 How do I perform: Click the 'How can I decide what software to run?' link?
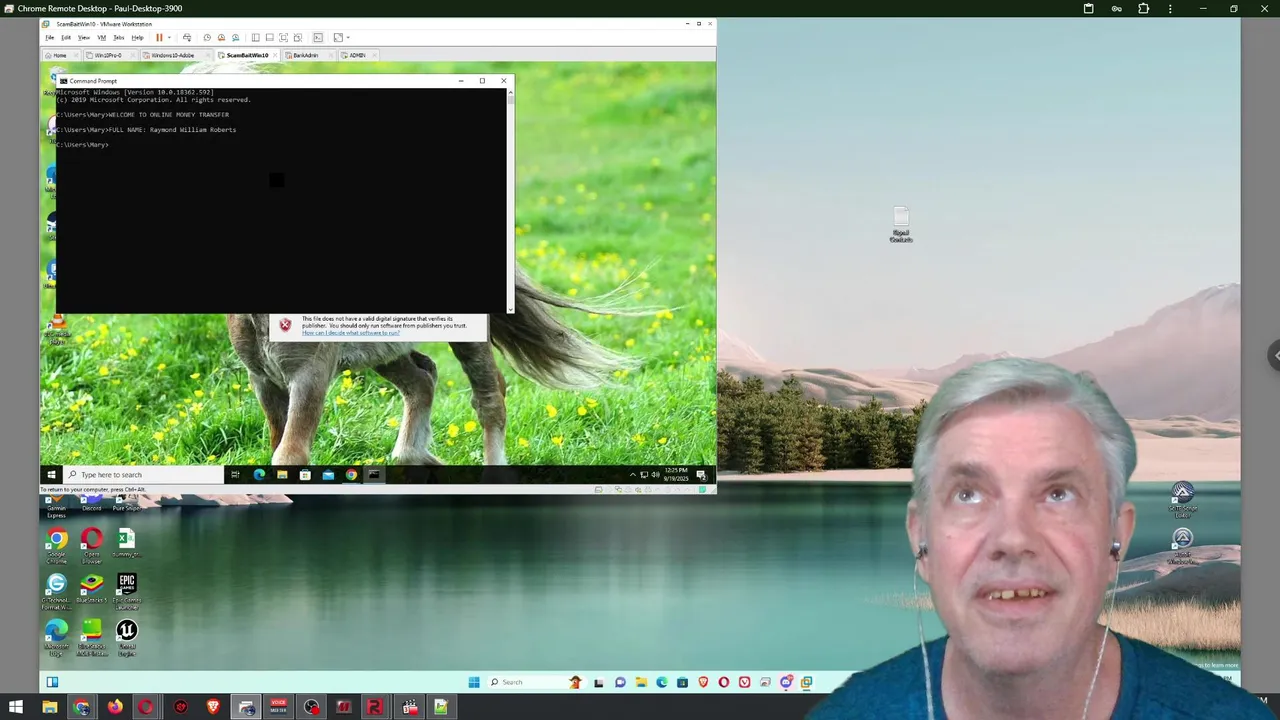tap(351, 332)
